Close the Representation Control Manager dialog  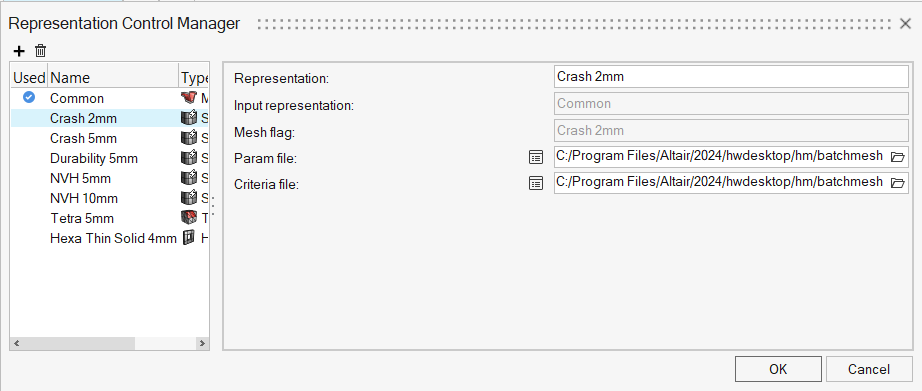906,24
